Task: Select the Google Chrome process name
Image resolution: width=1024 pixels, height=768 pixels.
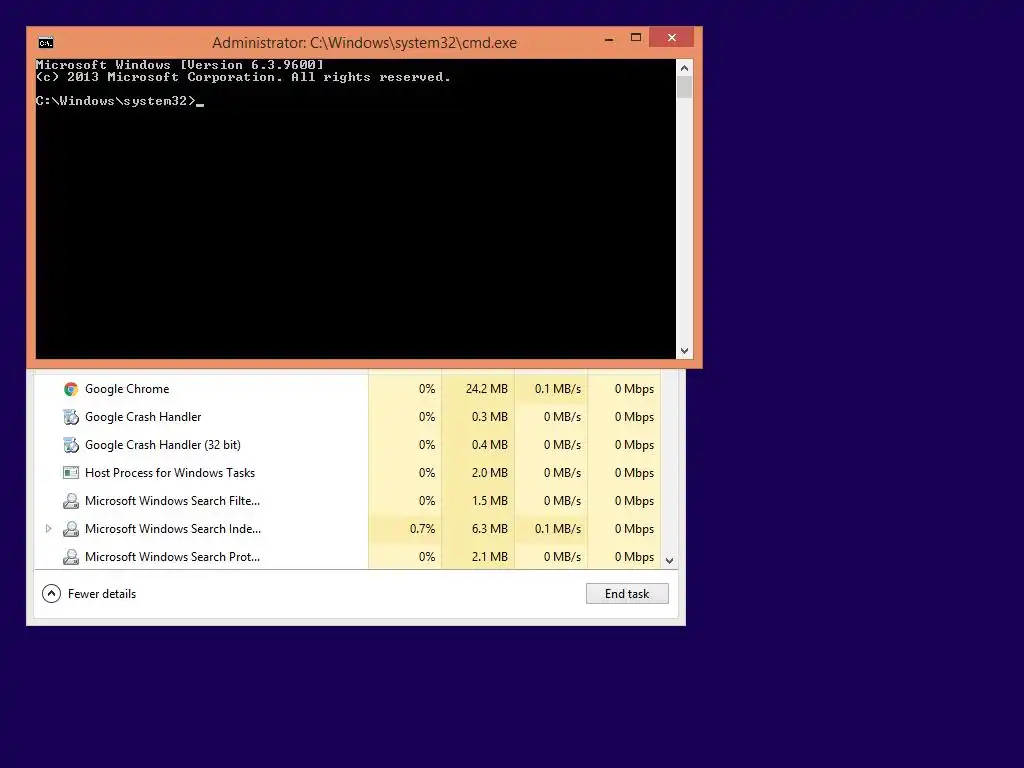Action: click(127, 389)
